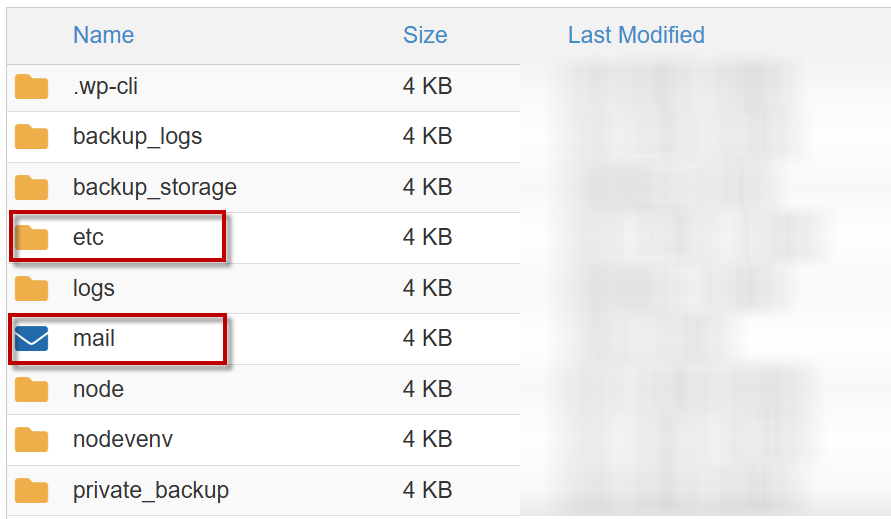
Task: Sort files by the Name column header
Action: (x=103, y=35)
